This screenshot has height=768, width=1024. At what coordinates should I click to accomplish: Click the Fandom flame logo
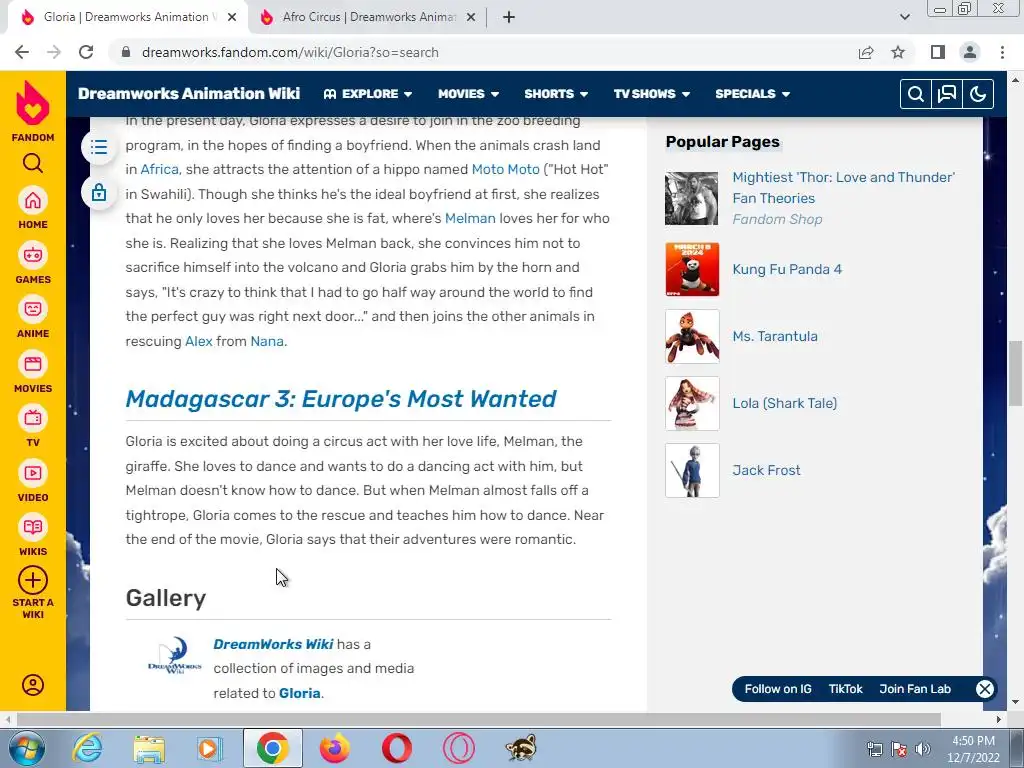point(33,103)
